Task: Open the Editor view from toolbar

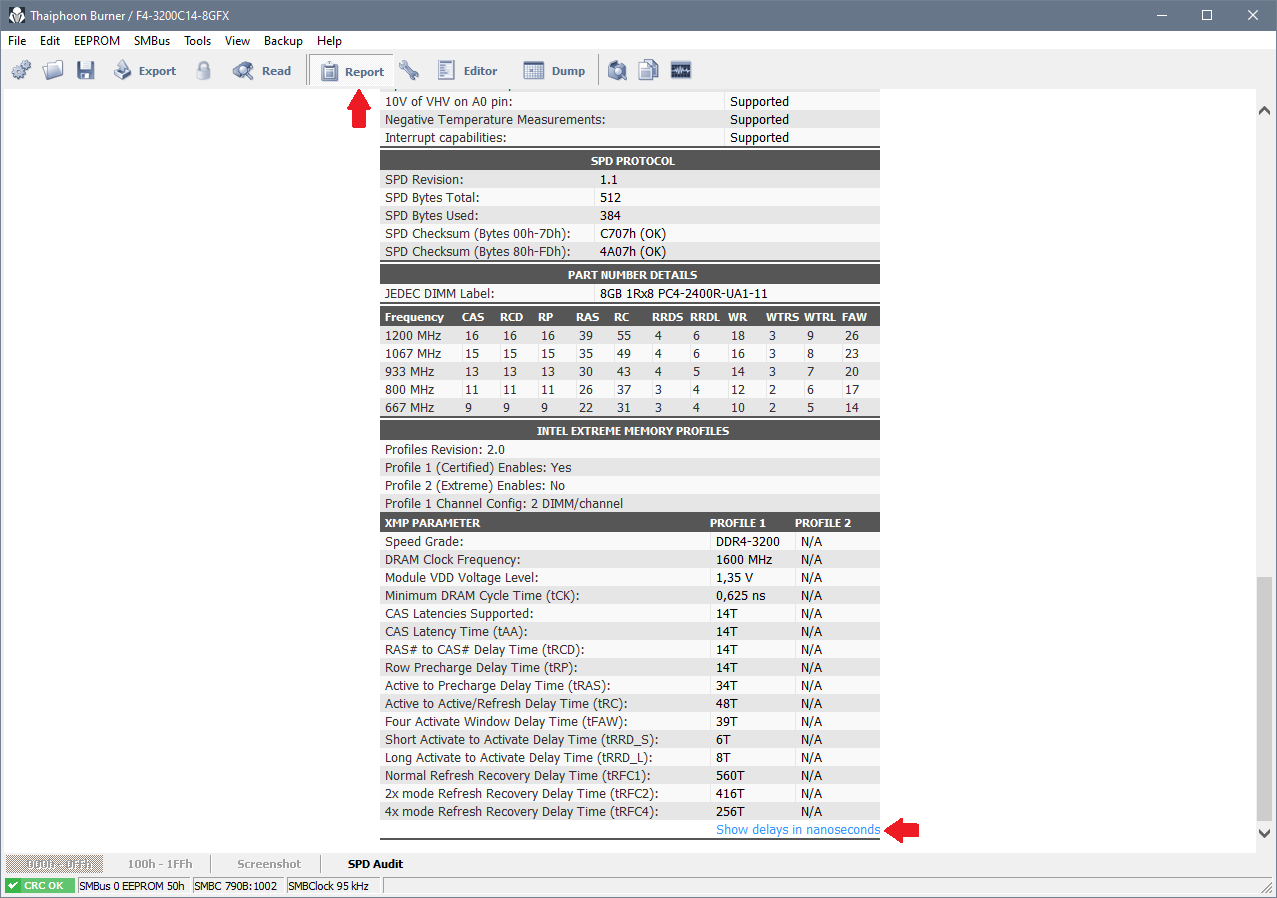Action: pyautogui.click(x=467, y=71)
